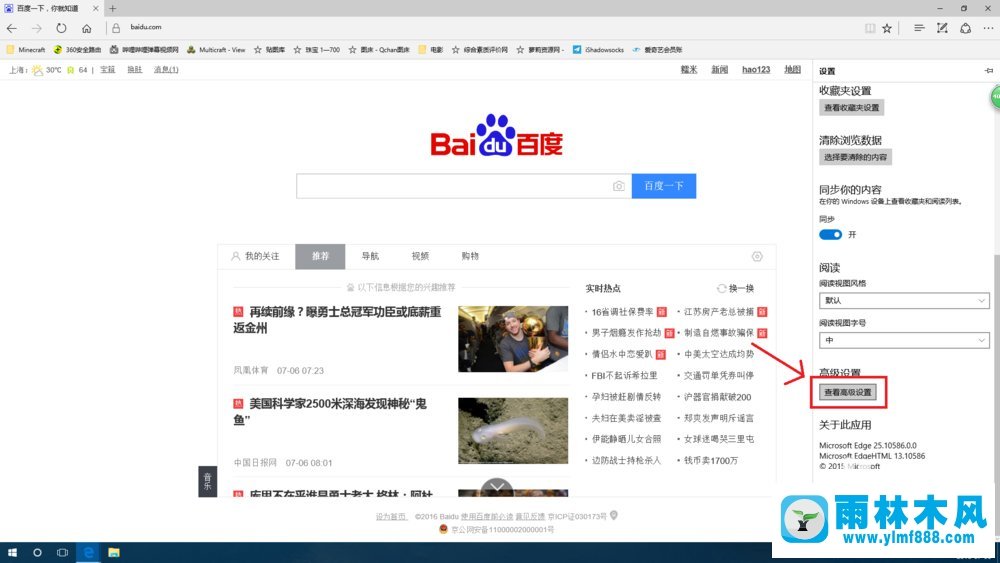Image resolution: width=1000 pixels, height=563 pixels.
Task: Click the forward navigation arrow
Action: (x=36, y=28)
